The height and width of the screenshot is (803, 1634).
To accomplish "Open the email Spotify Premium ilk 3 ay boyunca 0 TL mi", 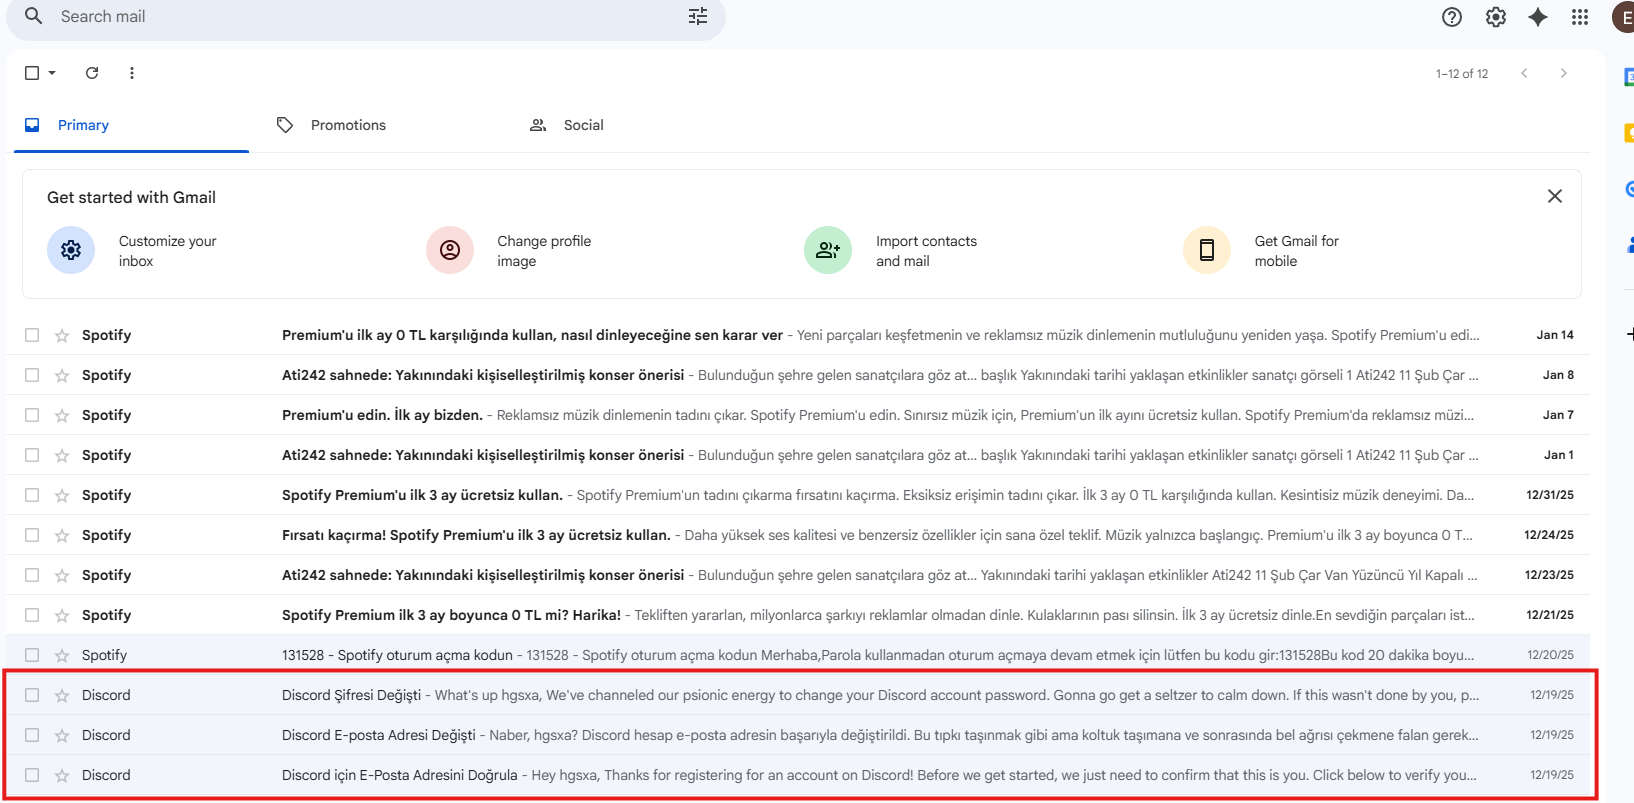I will [798, 615].
